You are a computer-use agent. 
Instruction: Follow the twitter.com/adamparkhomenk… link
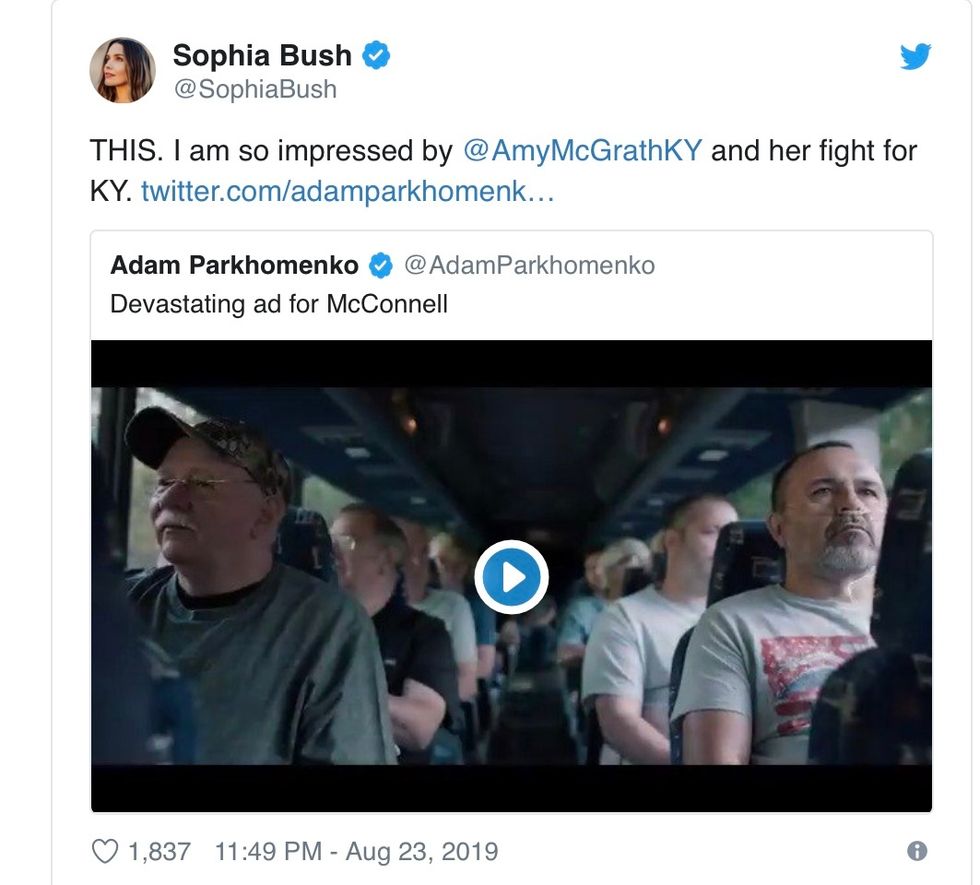tap(347, 190)
